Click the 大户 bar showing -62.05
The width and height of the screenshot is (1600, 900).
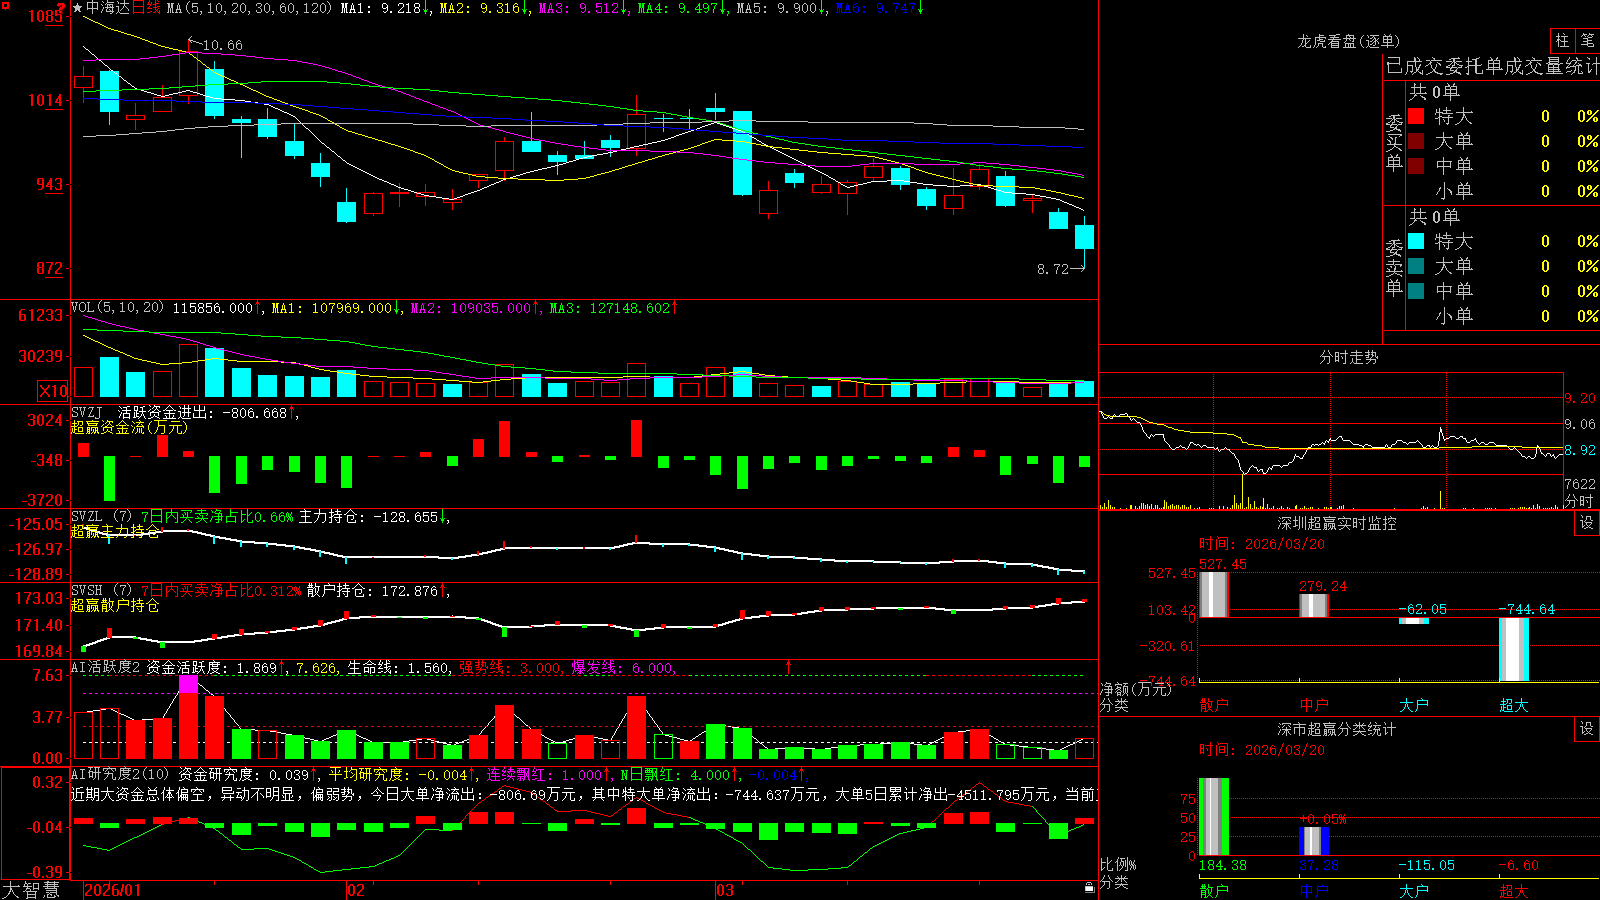pos(1413,621)
